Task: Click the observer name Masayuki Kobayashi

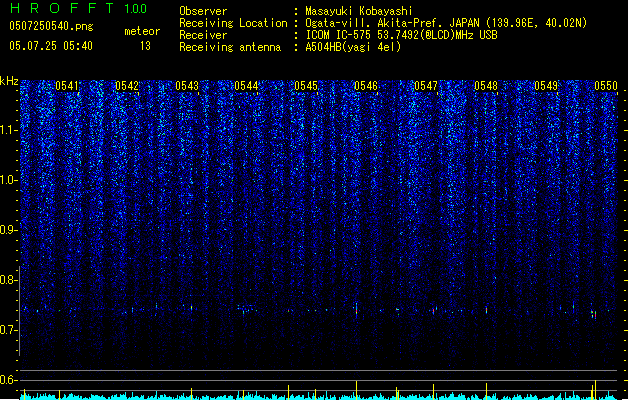Action: point(359,11)
